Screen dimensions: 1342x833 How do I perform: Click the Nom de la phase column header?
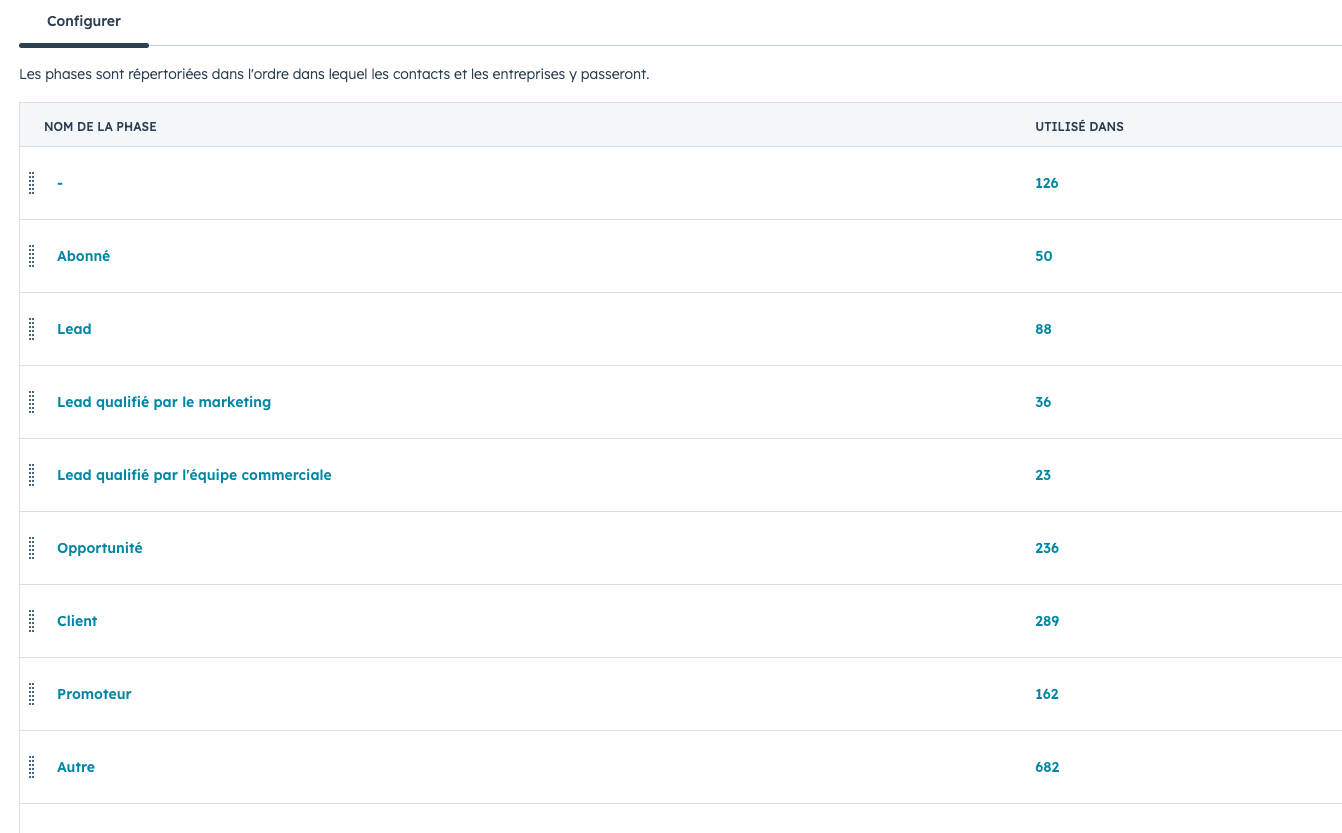click(x=100, y=127)
